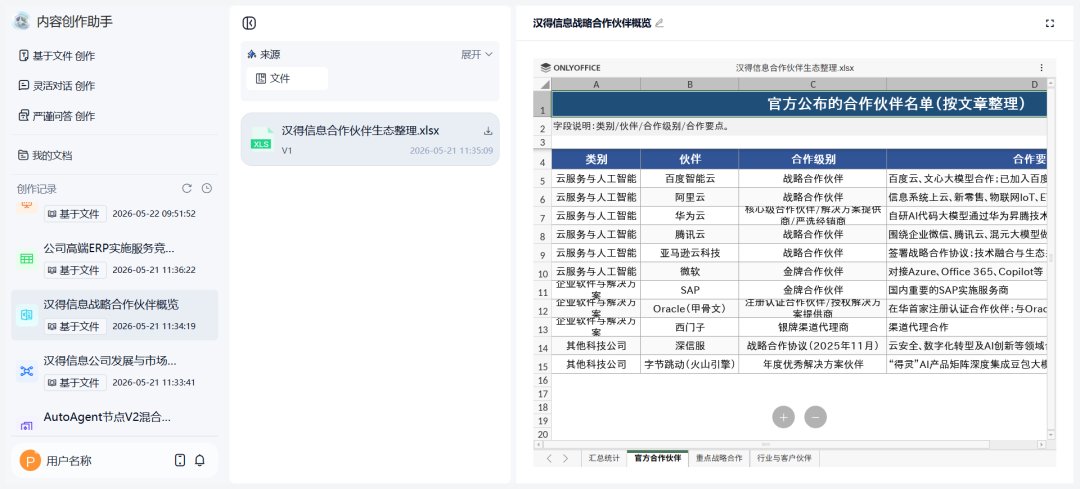Switch to 行业与客户伙伴 sheet tab
Image resolution: width=1080 pixels, height=489 pixels.
click(785, 458)
